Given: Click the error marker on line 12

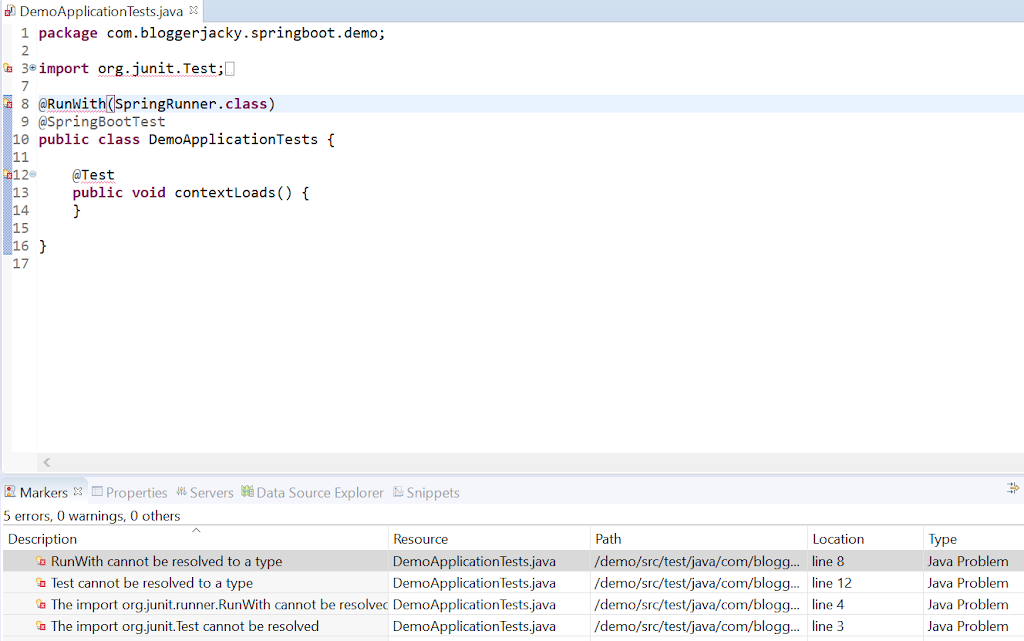Looking at the screenshot, I should point(8,175).
